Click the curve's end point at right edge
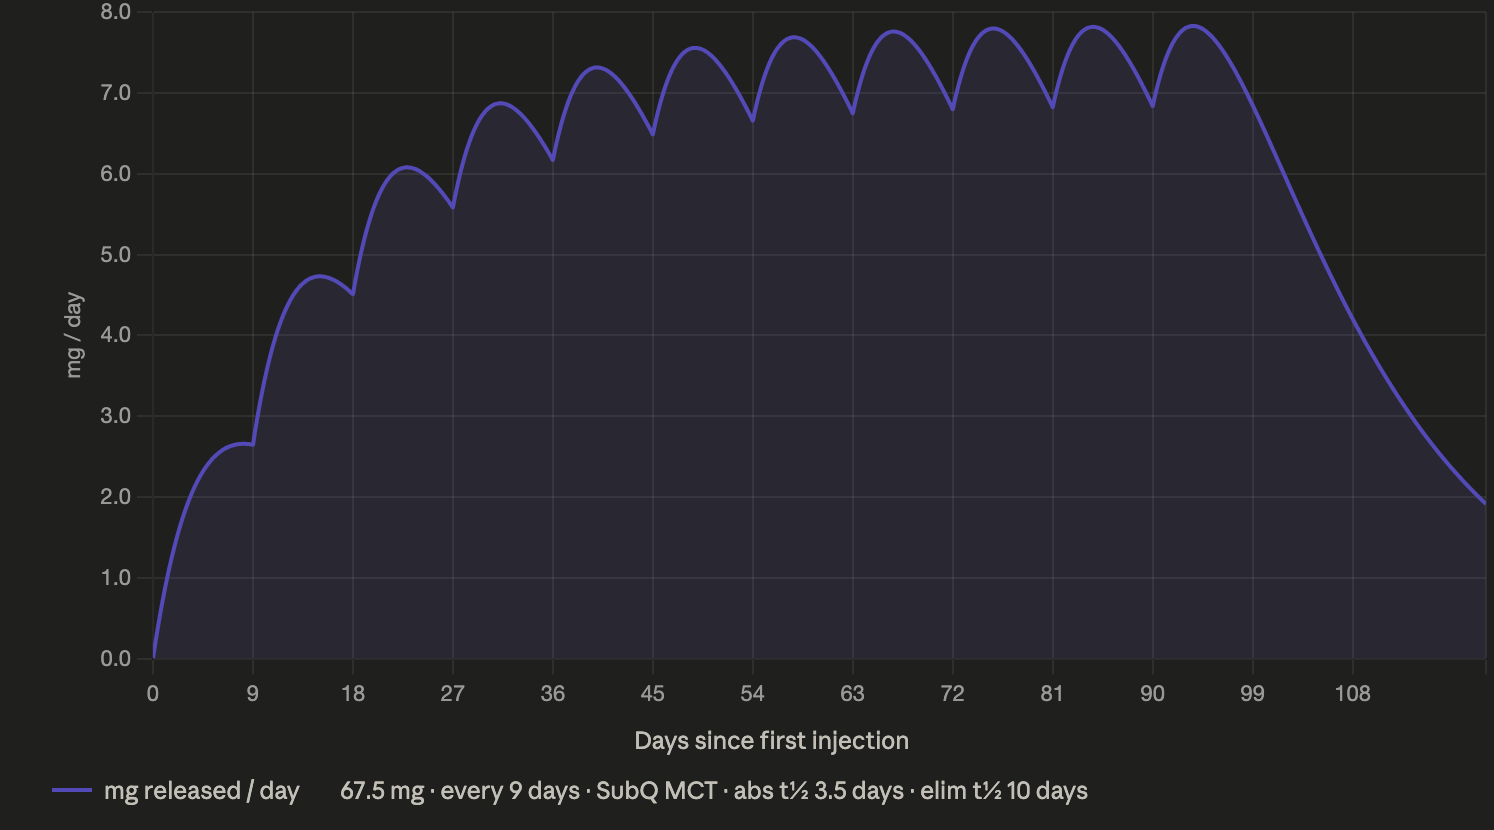The width and height of the screenshot is (1494, 830). (x=1485, y=503)
